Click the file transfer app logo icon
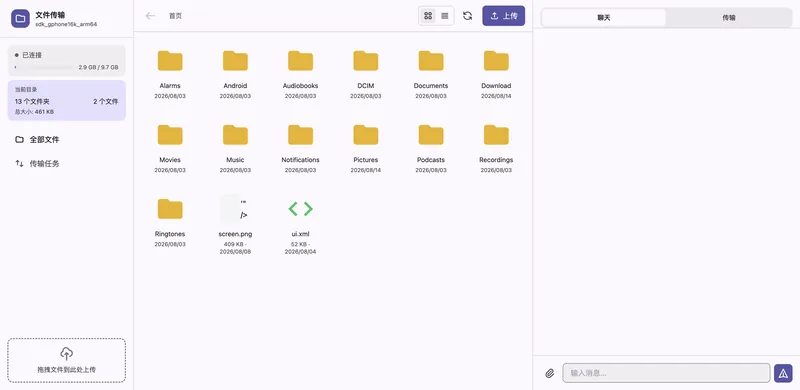The height and width of the screenshot is (390, 800). point(20,19)
